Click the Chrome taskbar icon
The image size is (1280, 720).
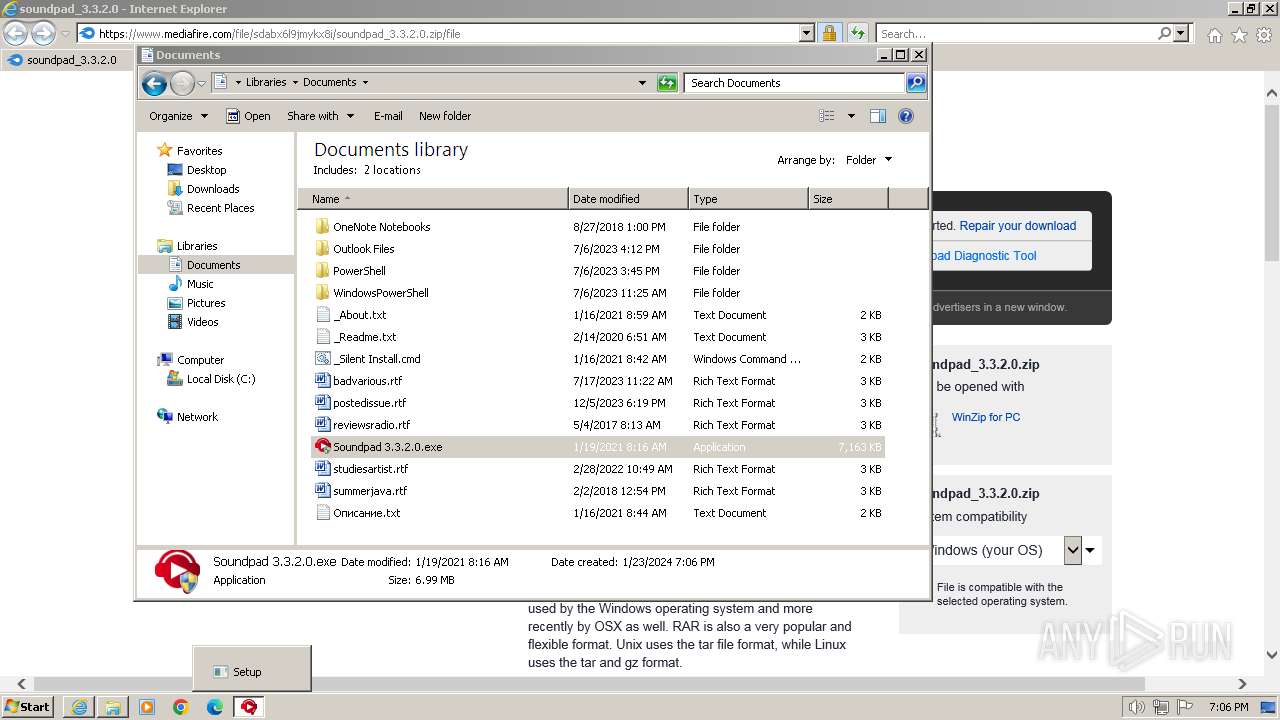pos(181,707)
